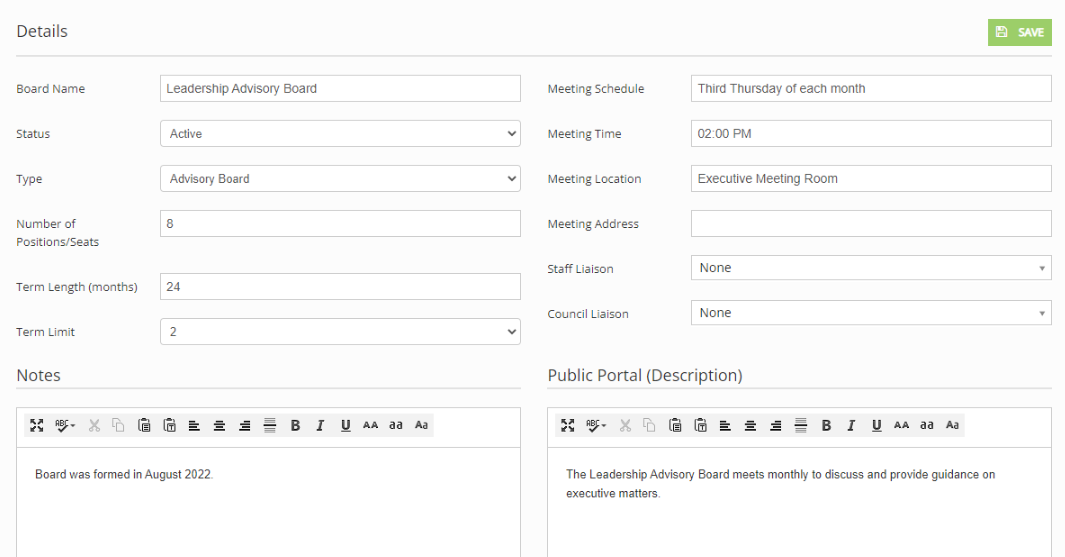
Task: Click the Meeting Time field
Action: (x=871, y=134)
